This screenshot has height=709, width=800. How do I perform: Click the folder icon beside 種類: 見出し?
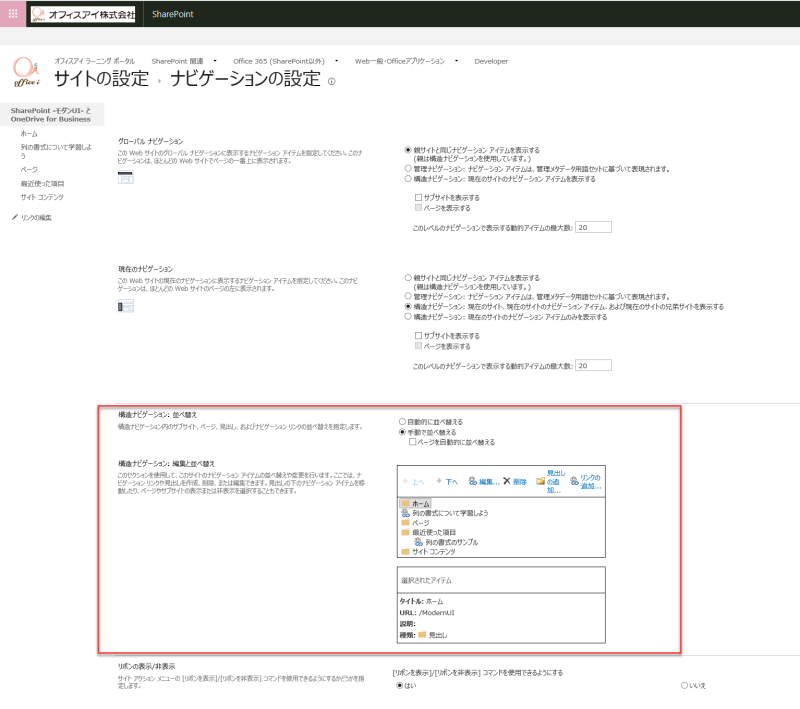click(x=422, y=635)
